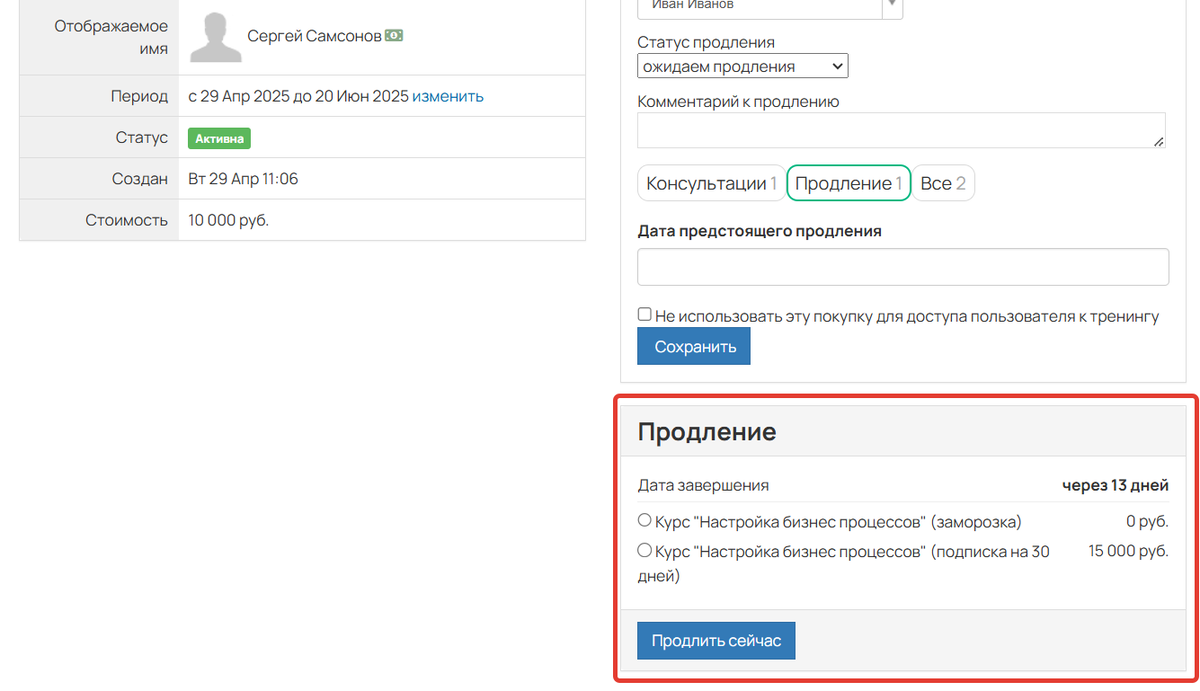This screenshot has height=691, width=1200.
Task: Click the green Активна status badge
Action: [x=219, y=138]
